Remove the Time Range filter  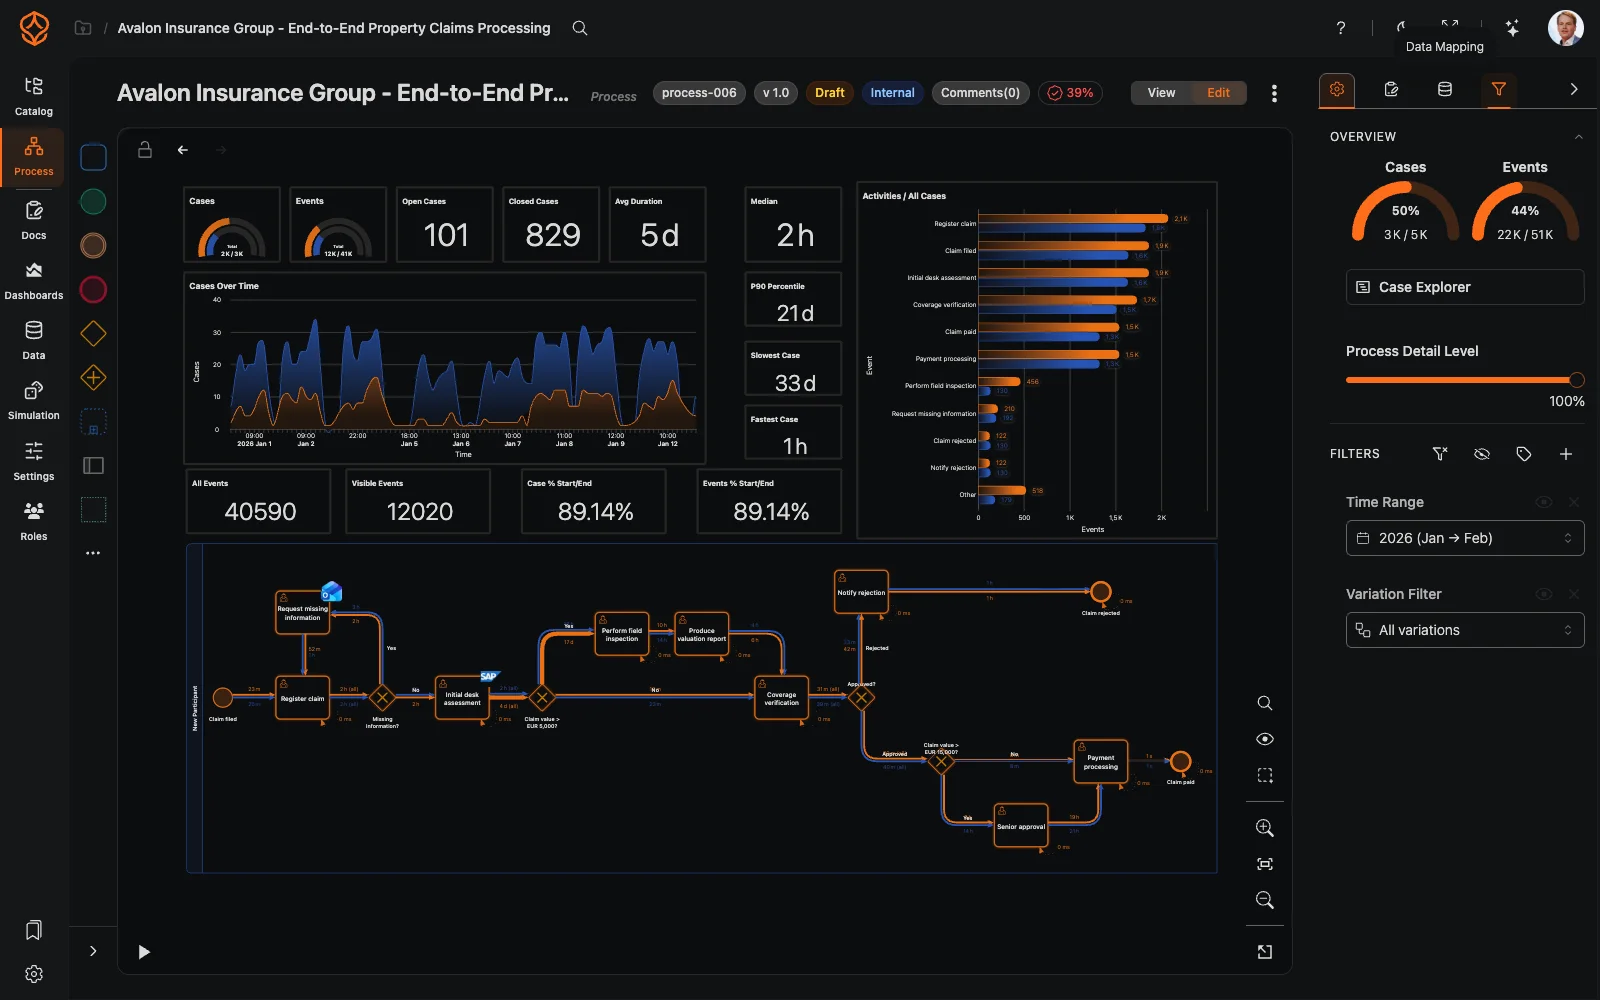tap(1574, 502)
